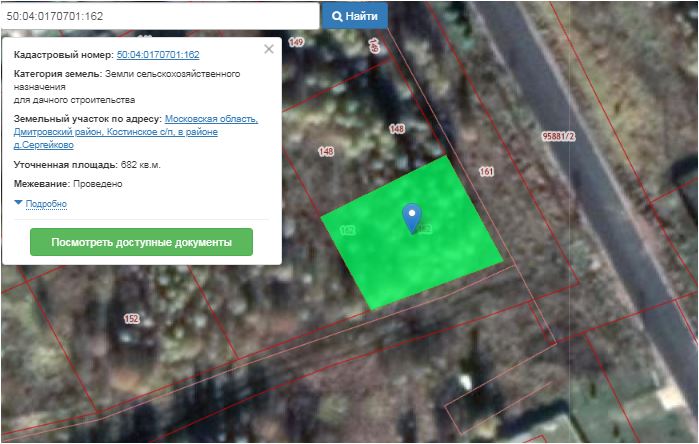
Task: Click Посмотреть доступные документы button
Action: (141, 242)
